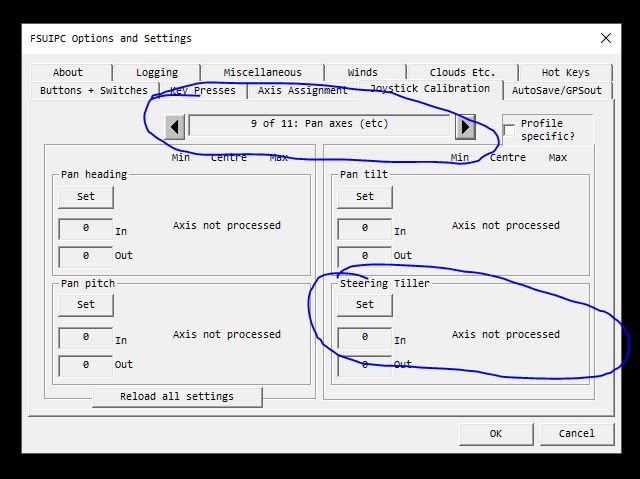Switch to the Miscellaneous tab
The image size is (640, 479).
point(262,73)
